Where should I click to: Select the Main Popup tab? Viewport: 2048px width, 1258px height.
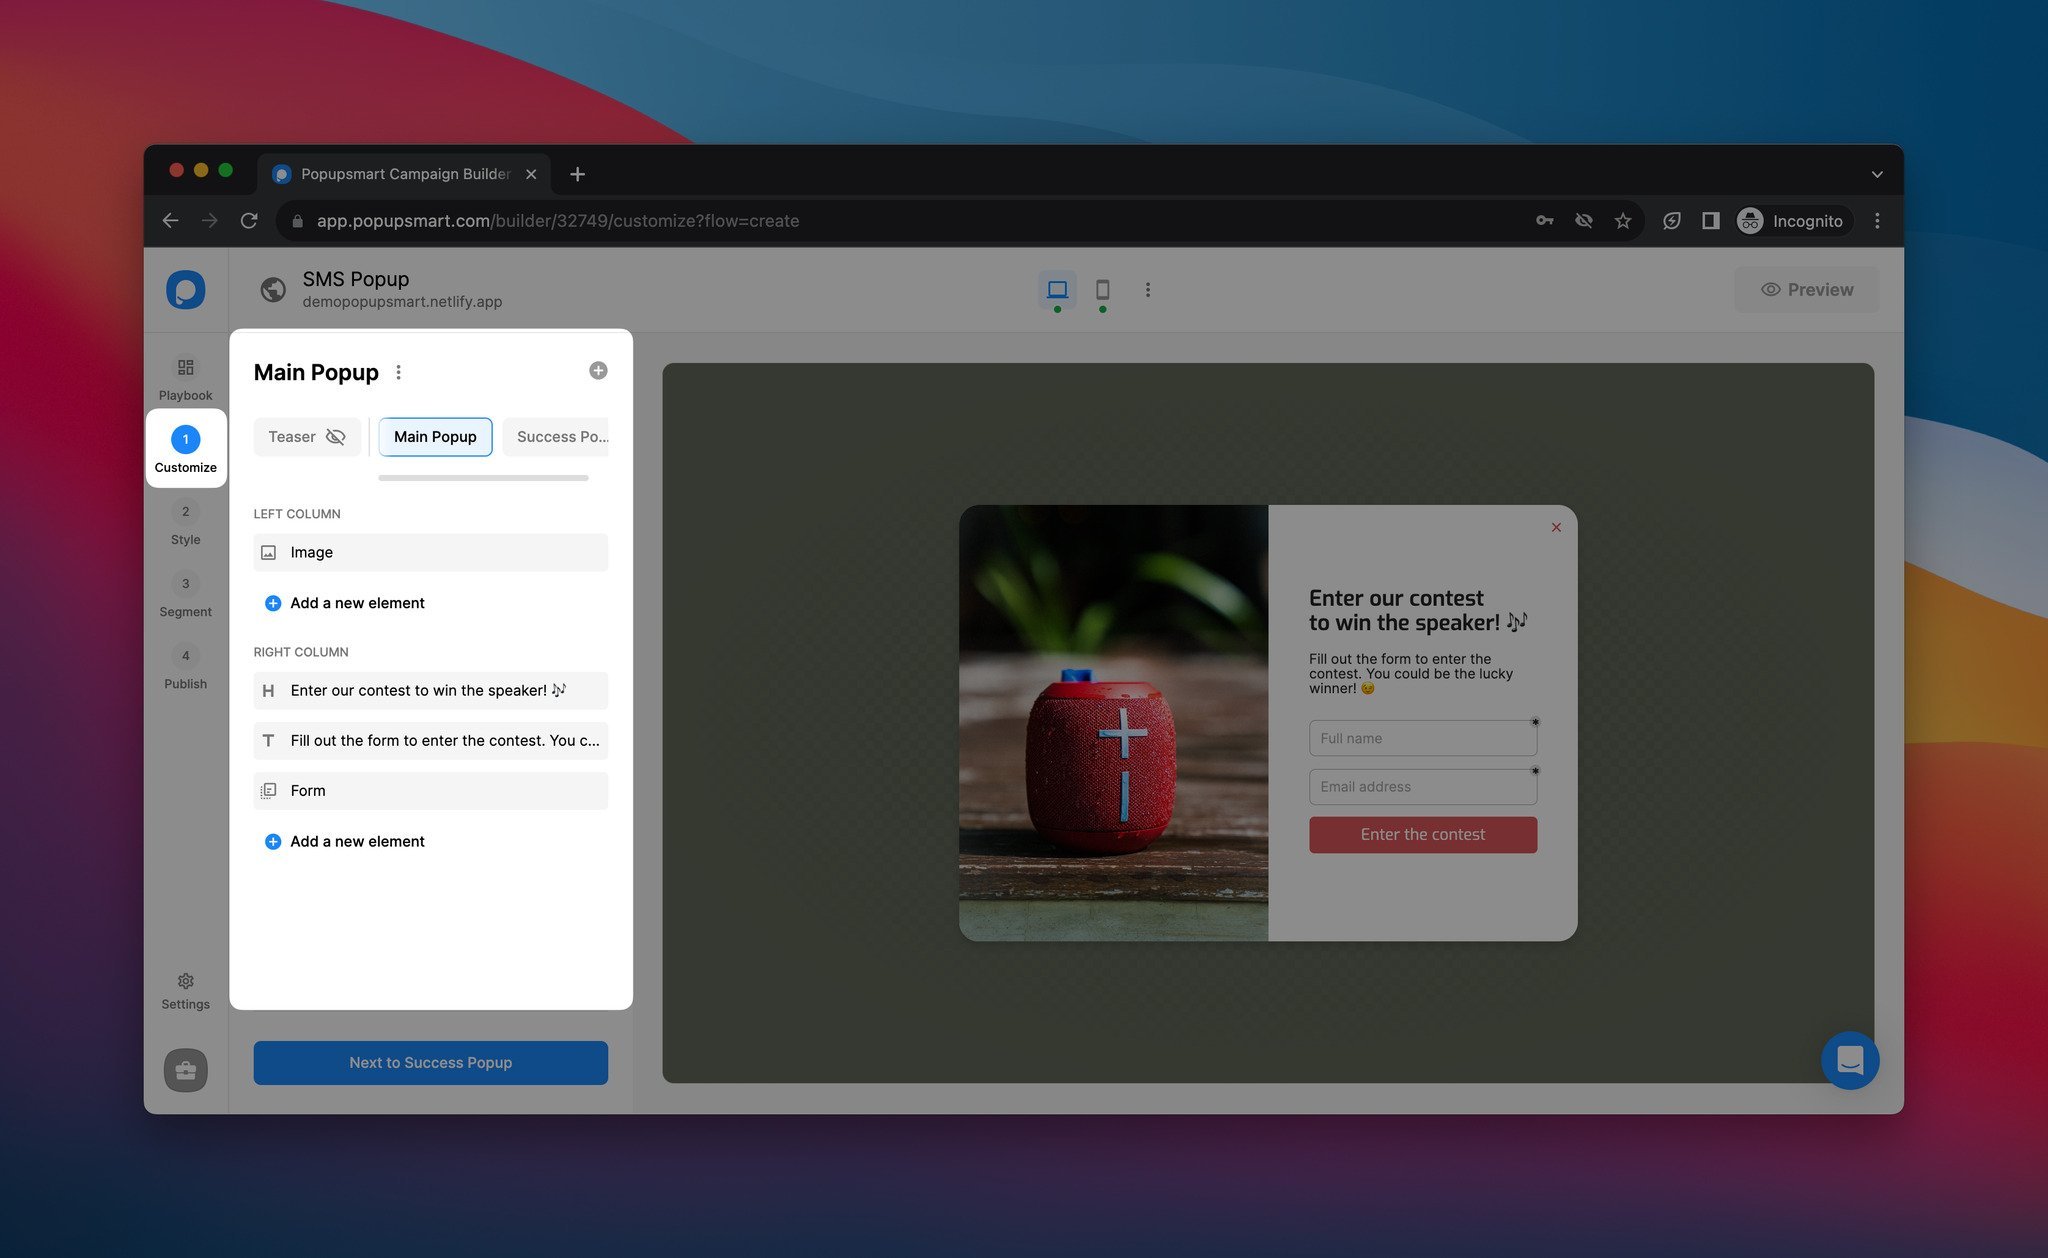[434, 436]
